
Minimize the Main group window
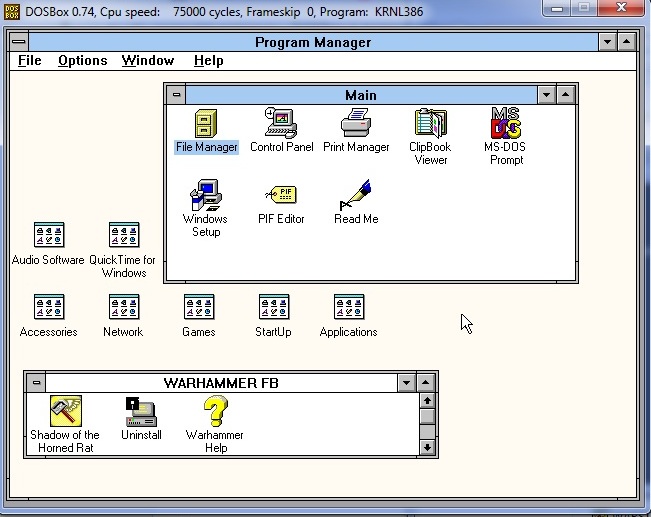(x=546, y=95)
